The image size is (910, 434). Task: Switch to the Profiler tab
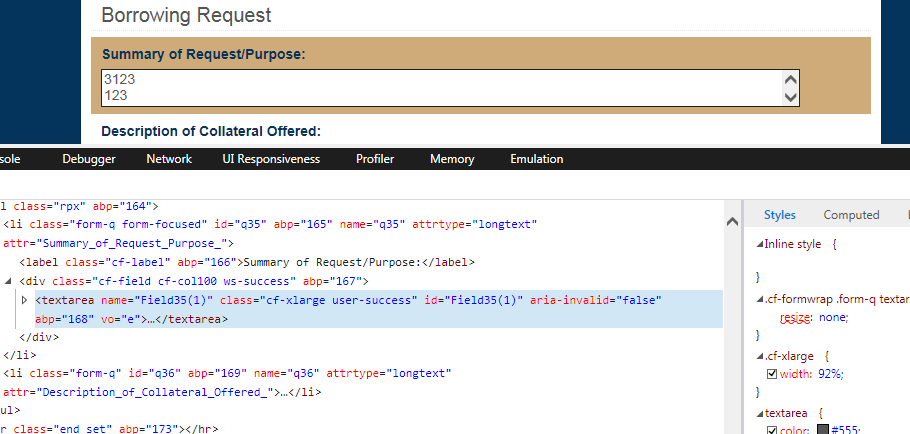[375, 159]
